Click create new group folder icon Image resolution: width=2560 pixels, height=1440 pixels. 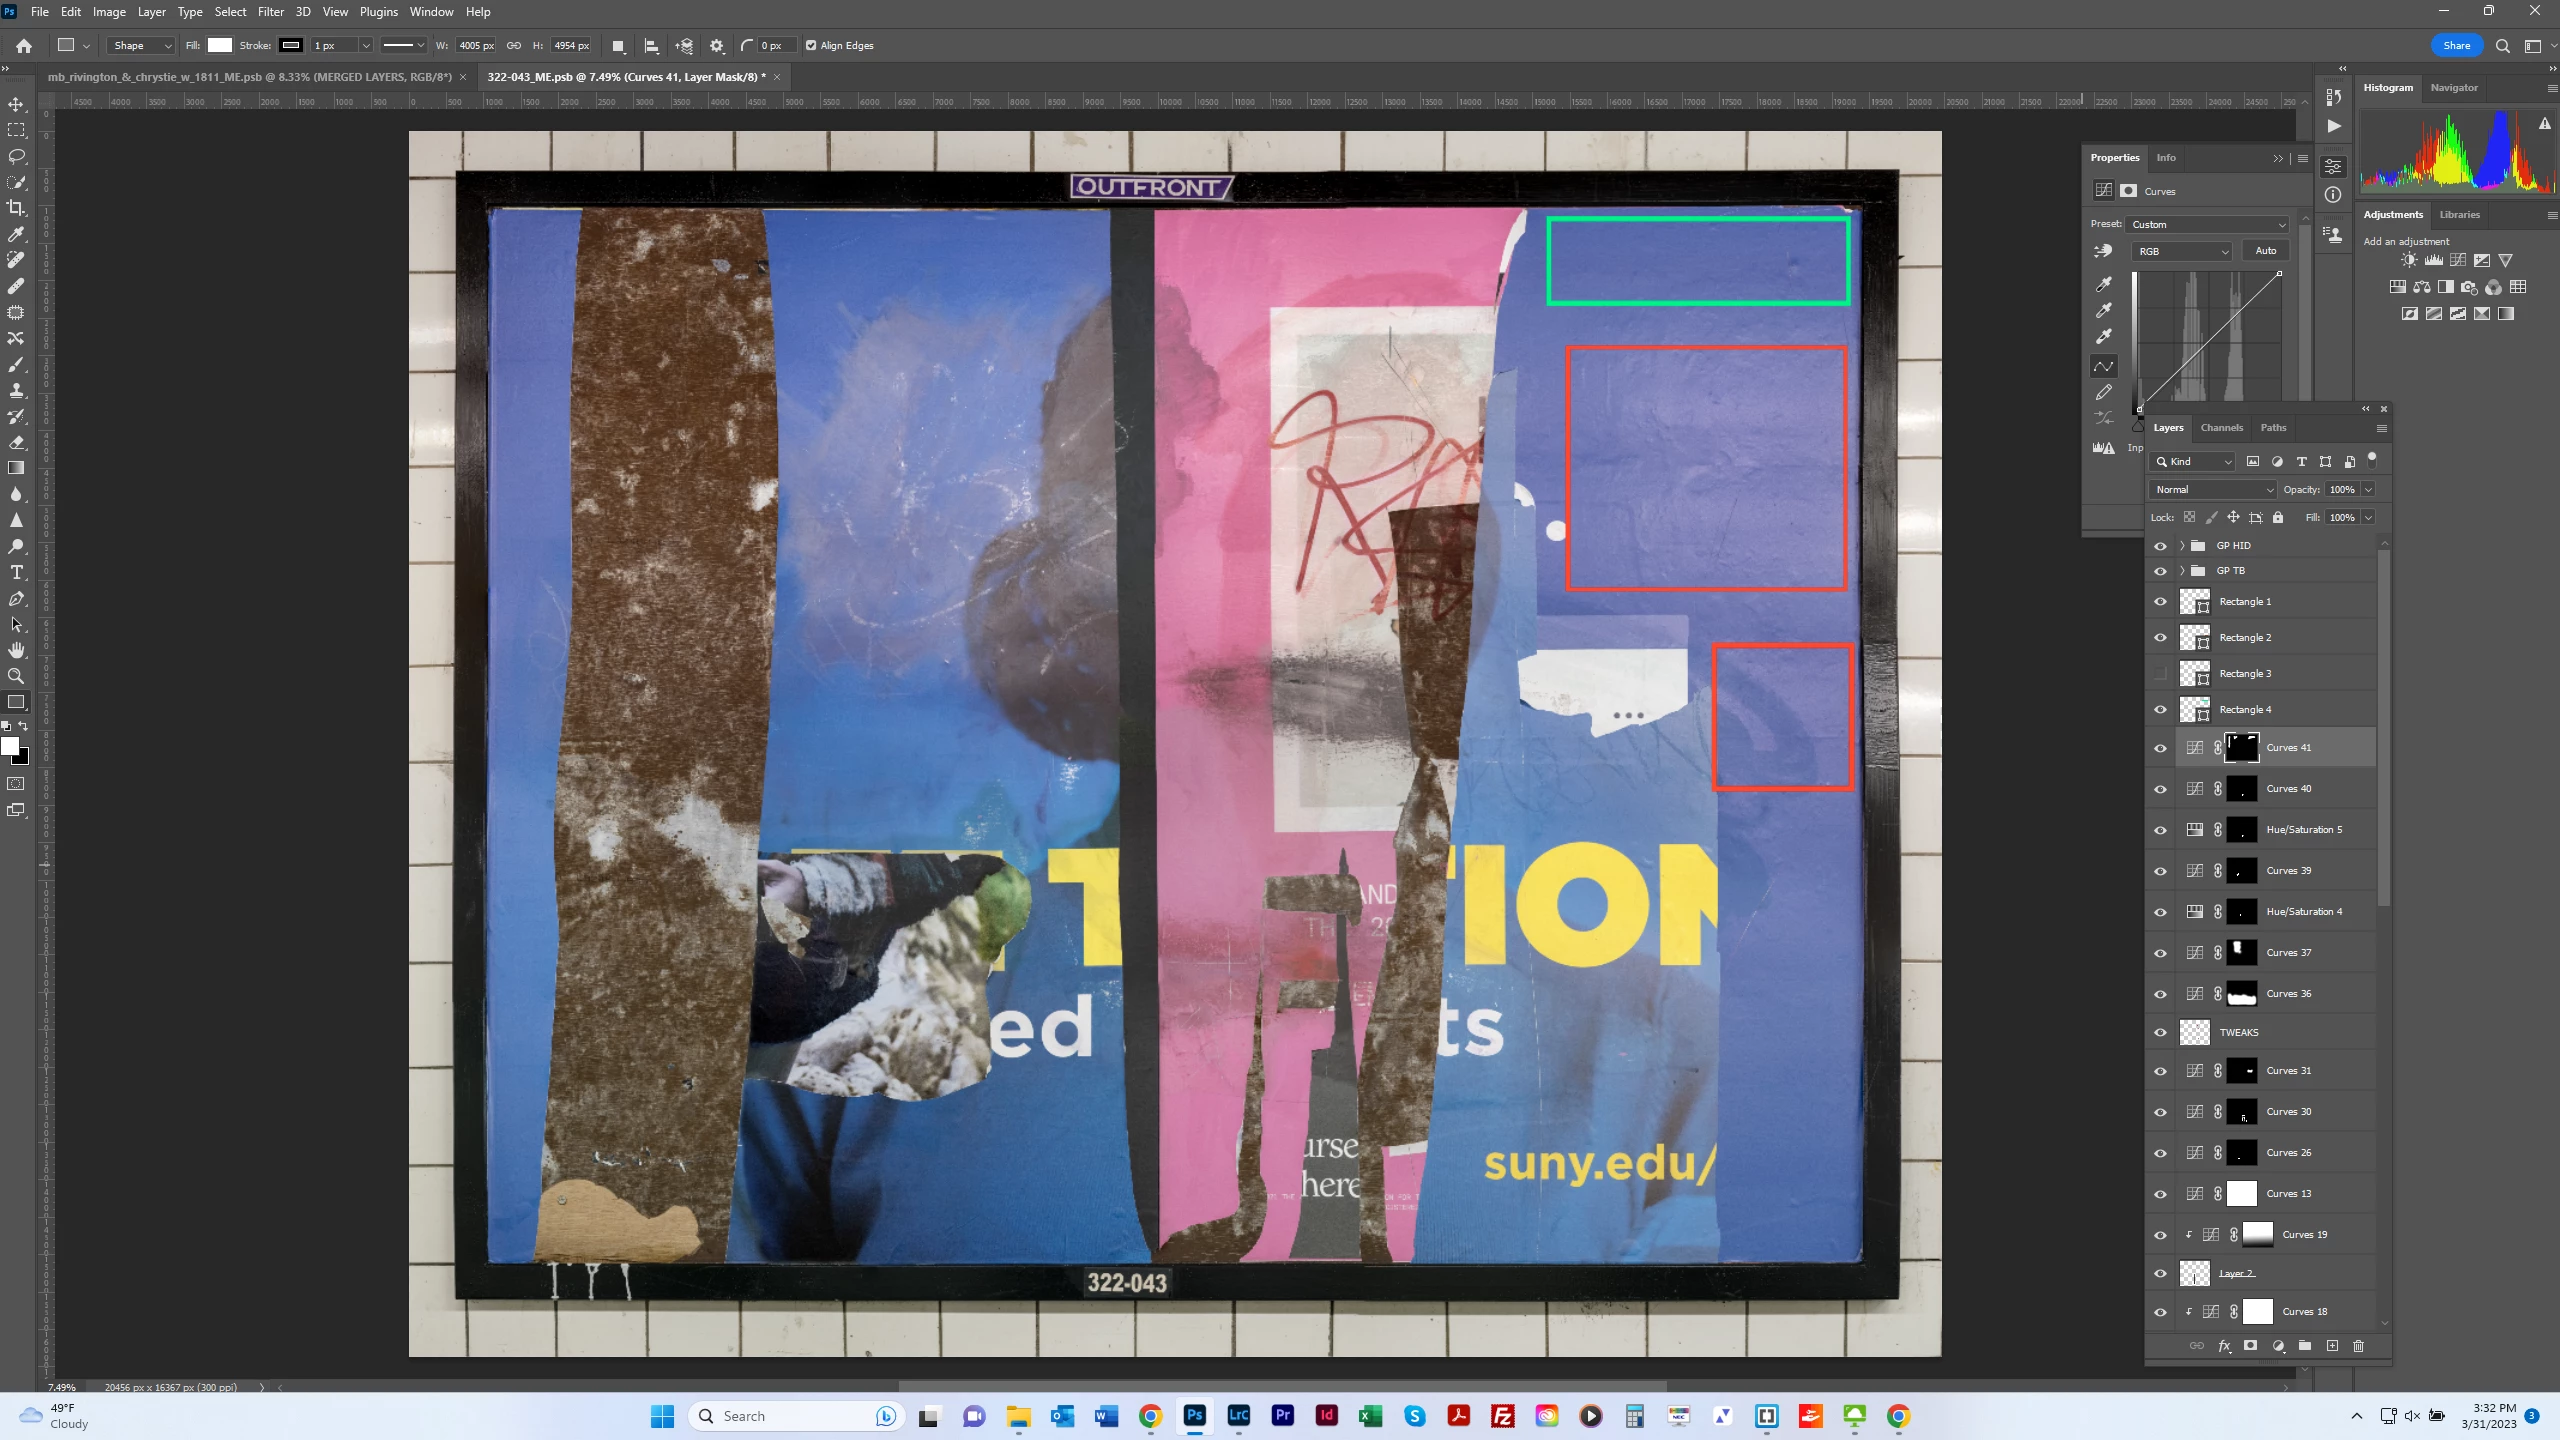click(2305, 1346)
